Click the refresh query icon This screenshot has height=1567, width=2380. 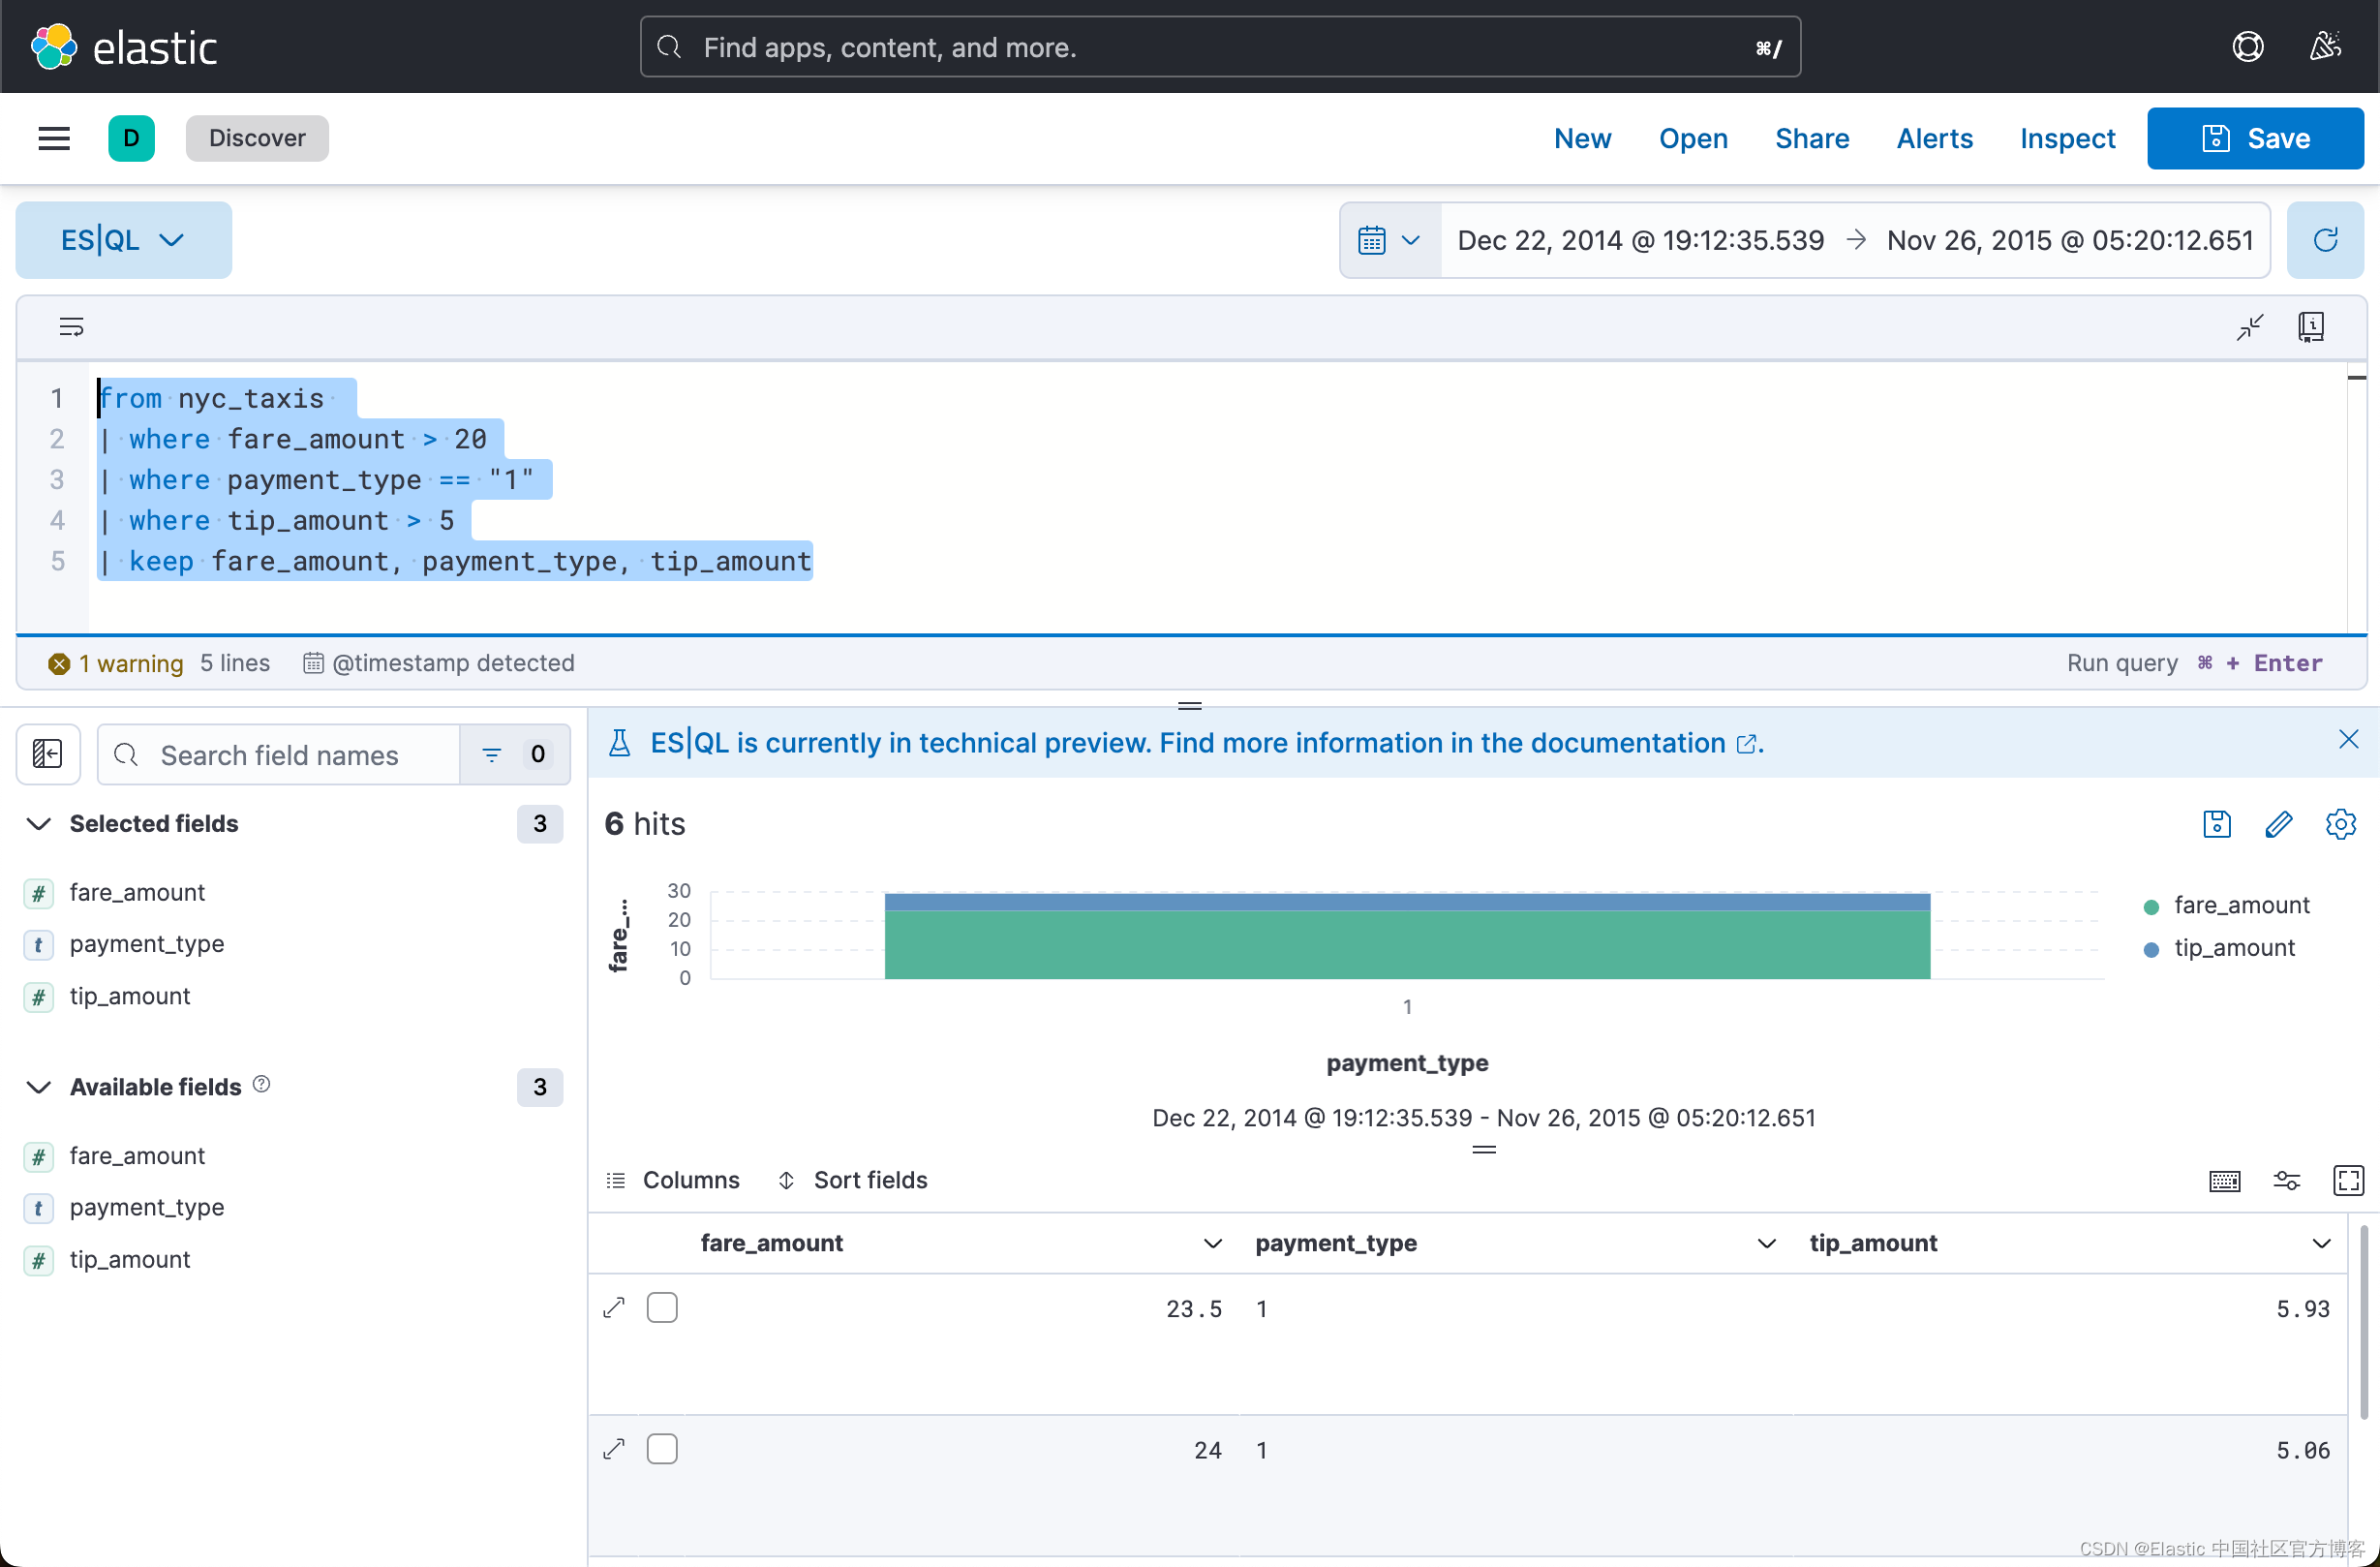2325,240
